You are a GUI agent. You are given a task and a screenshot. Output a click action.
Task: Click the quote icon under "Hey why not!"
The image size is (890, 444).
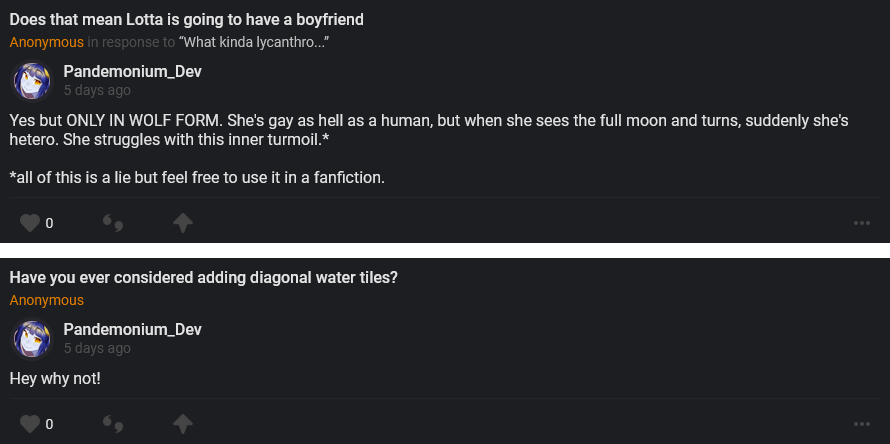[113, 423]
